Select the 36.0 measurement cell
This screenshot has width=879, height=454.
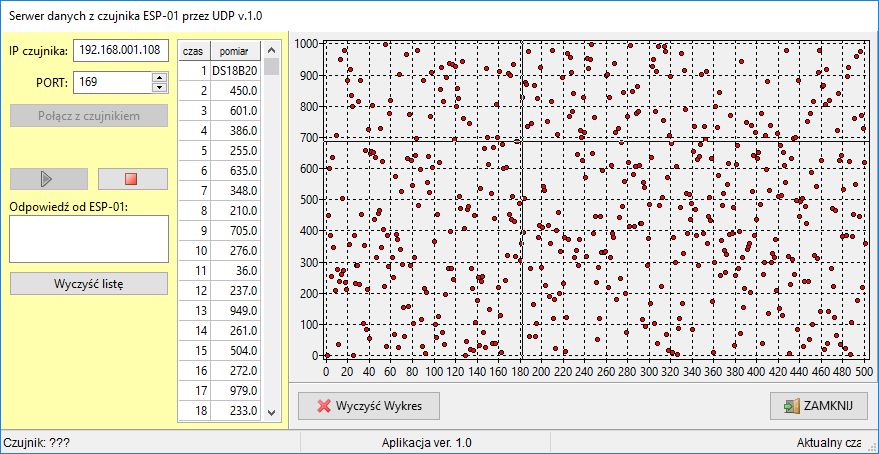[x=235, y=271]
